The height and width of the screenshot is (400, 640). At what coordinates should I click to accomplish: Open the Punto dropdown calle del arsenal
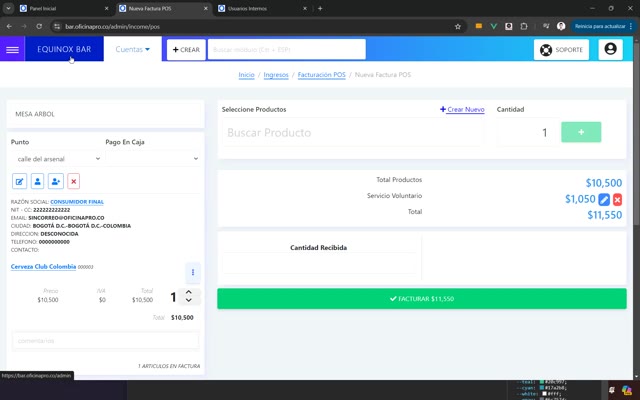57,159
